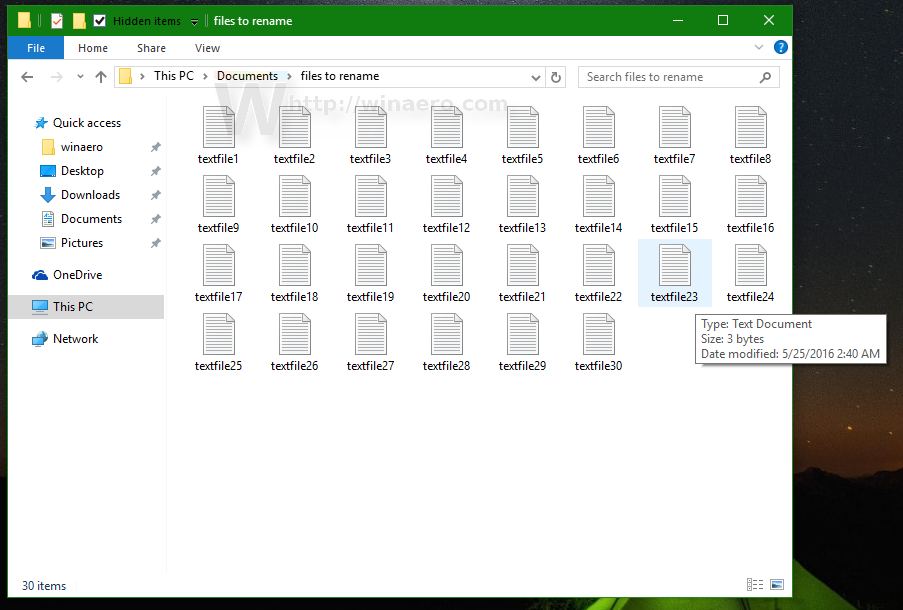Uncheck the Hidden items checkbox
The height and width of the screenshot is (610, 903).
98,20
